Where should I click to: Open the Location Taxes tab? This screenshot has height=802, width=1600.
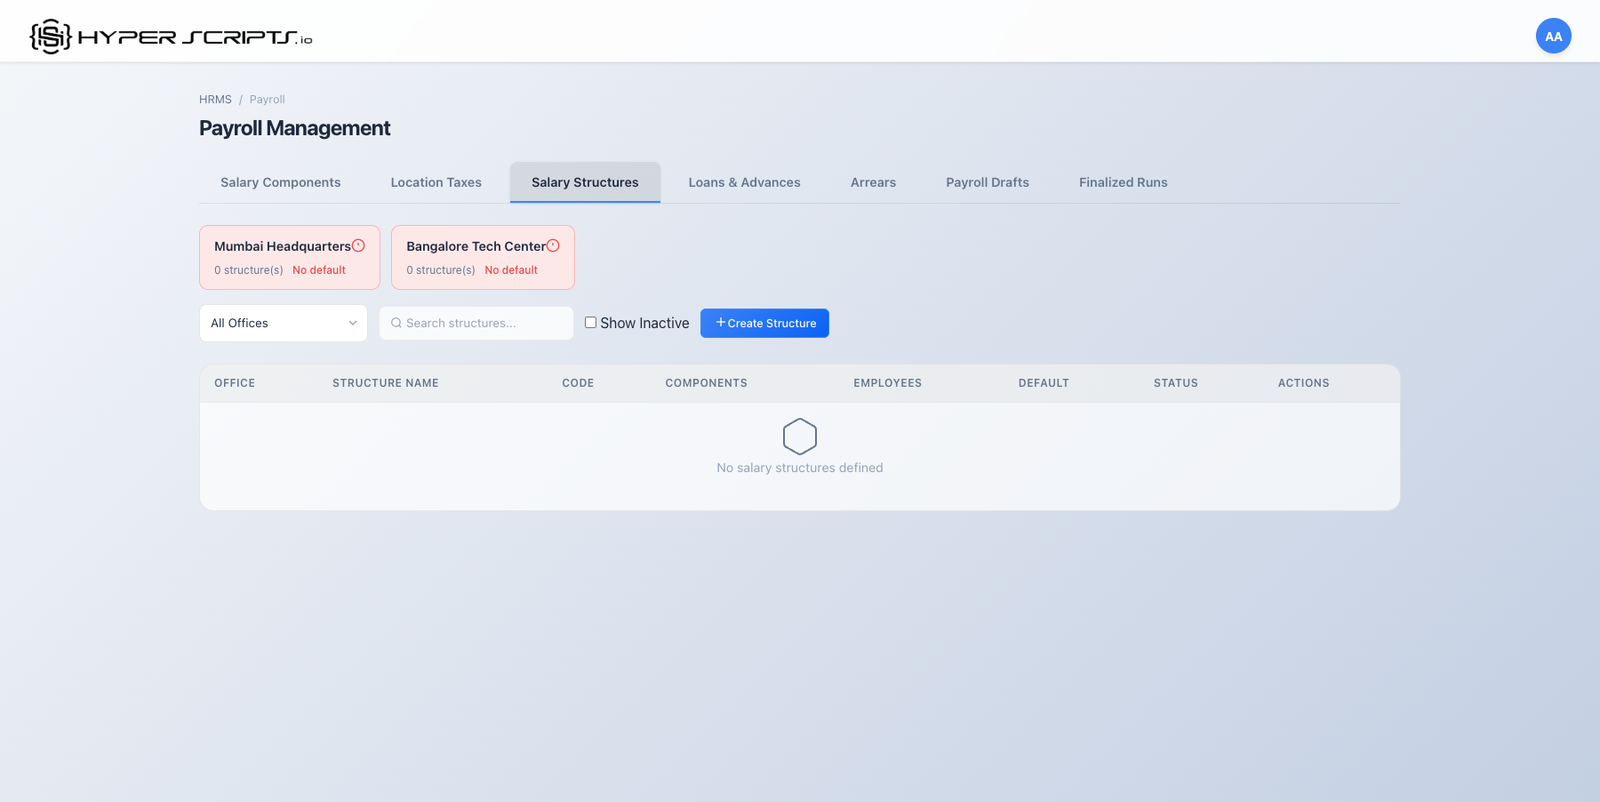[x=436, y=182]
